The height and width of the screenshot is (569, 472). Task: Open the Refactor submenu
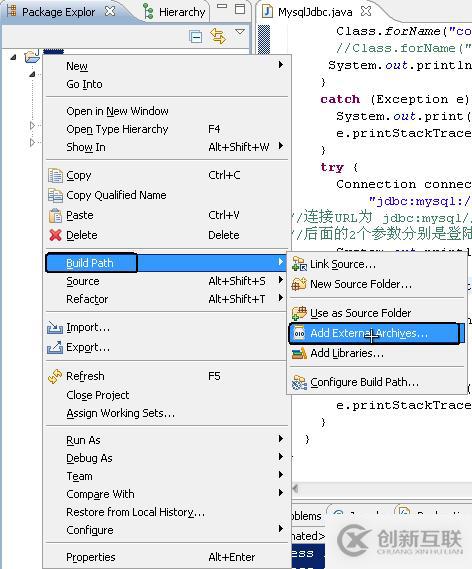pos(167,299)
